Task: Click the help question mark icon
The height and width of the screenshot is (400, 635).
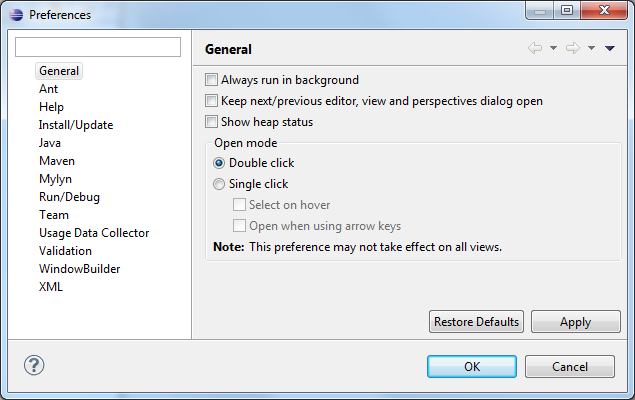Action: point(34,366)
